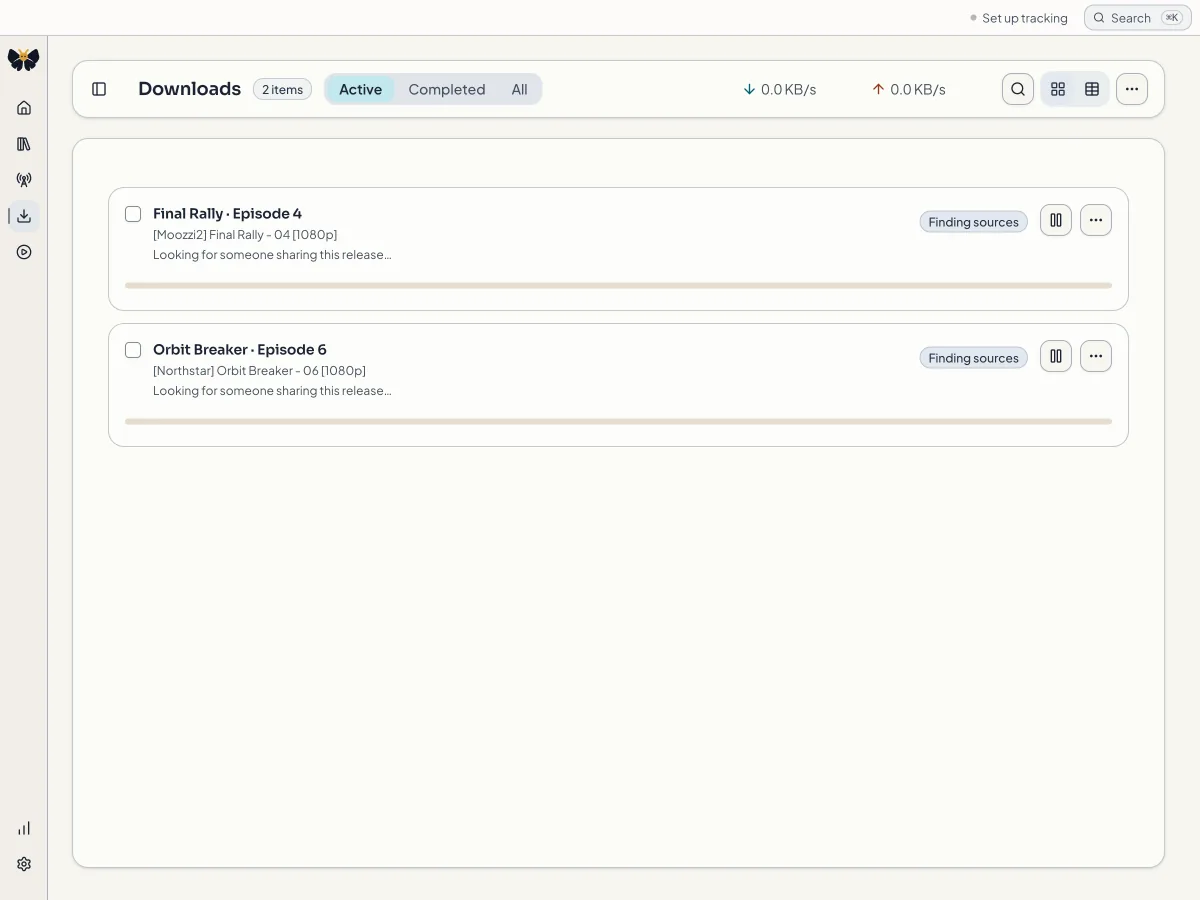The width and height of the screenshot is (1200, 900).
Task: Open the Library sidebar icon
Action: pyautogui.click(x=24, y=144)
